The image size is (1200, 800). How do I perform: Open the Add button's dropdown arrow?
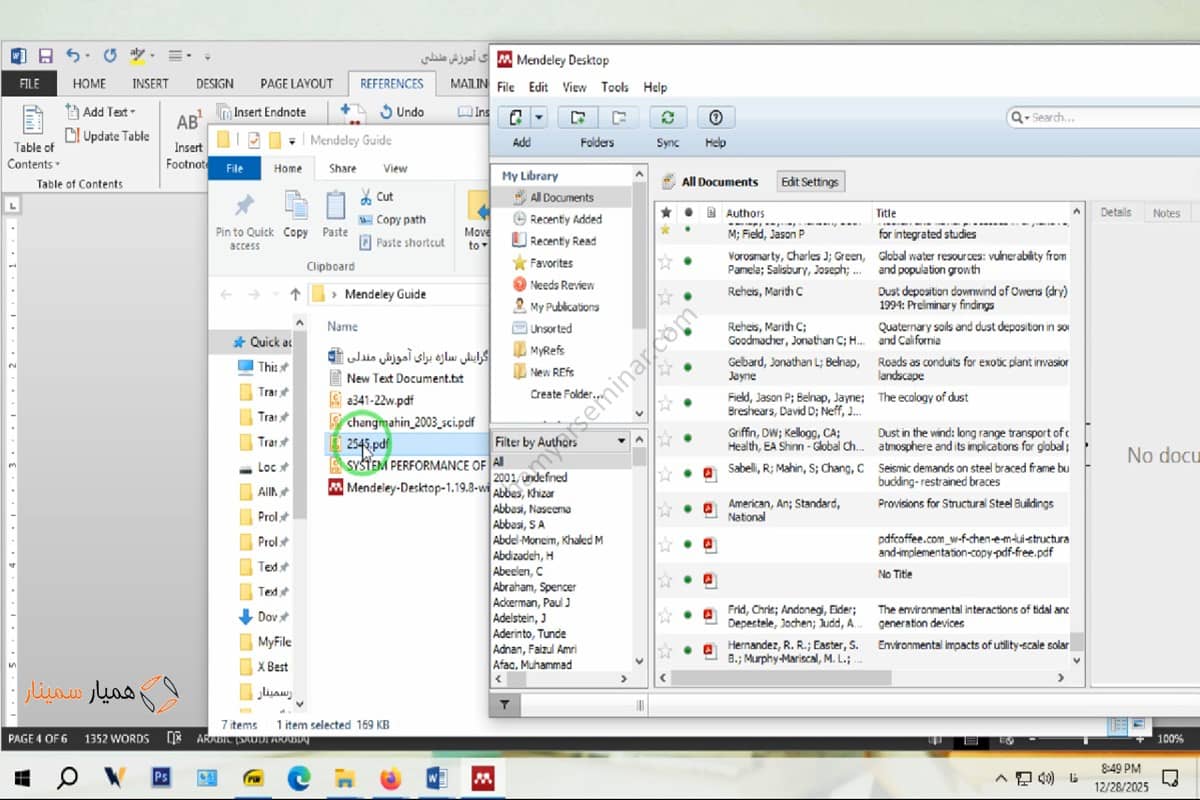coord(540,117)
